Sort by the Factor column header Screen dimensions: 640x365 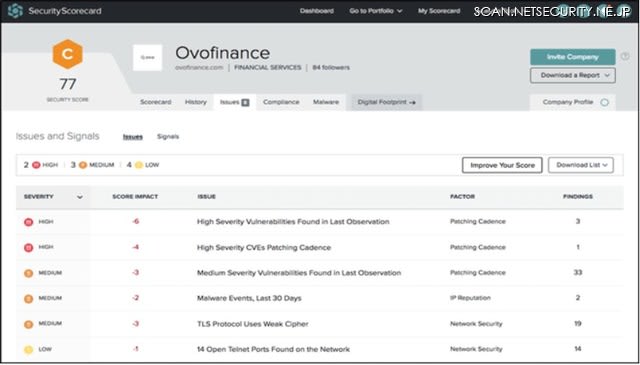[462, 197]
